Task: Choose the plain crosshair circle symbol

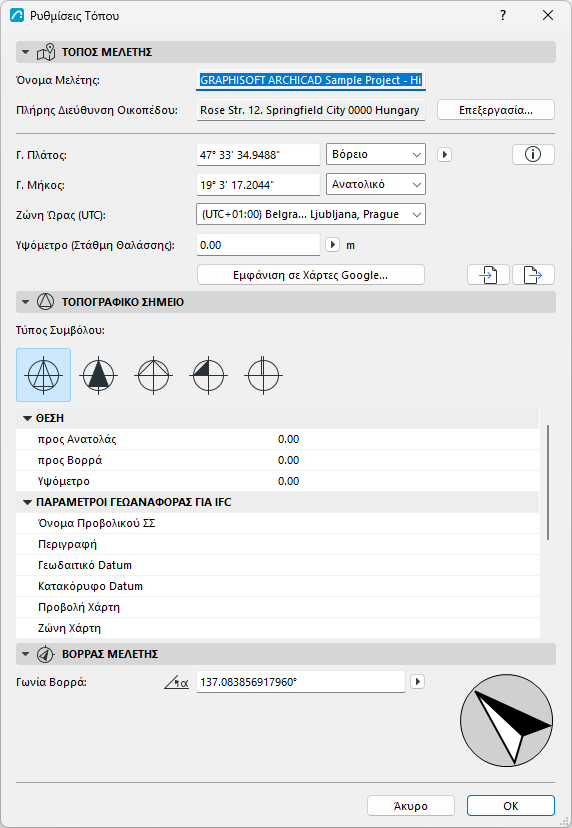Action: (153, 375)
